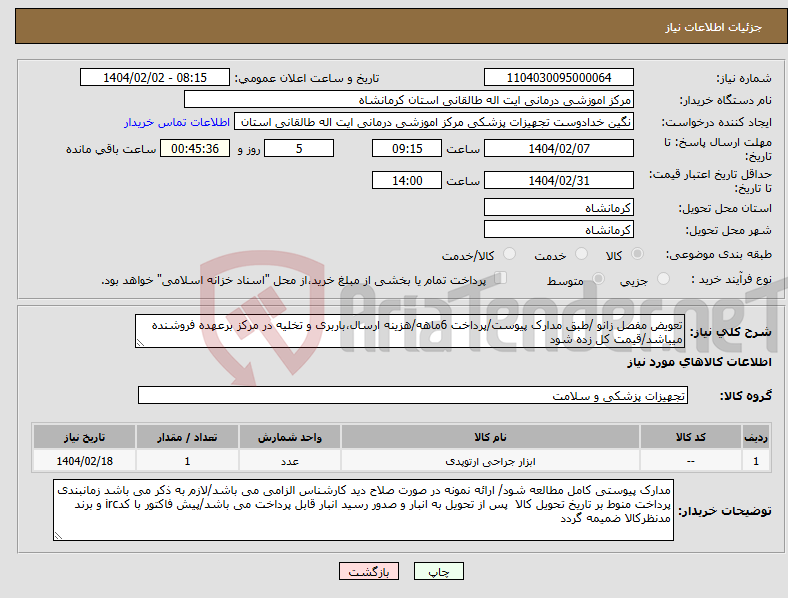
Task: Click the چاپ (print) button
Action: coord(438,571)
